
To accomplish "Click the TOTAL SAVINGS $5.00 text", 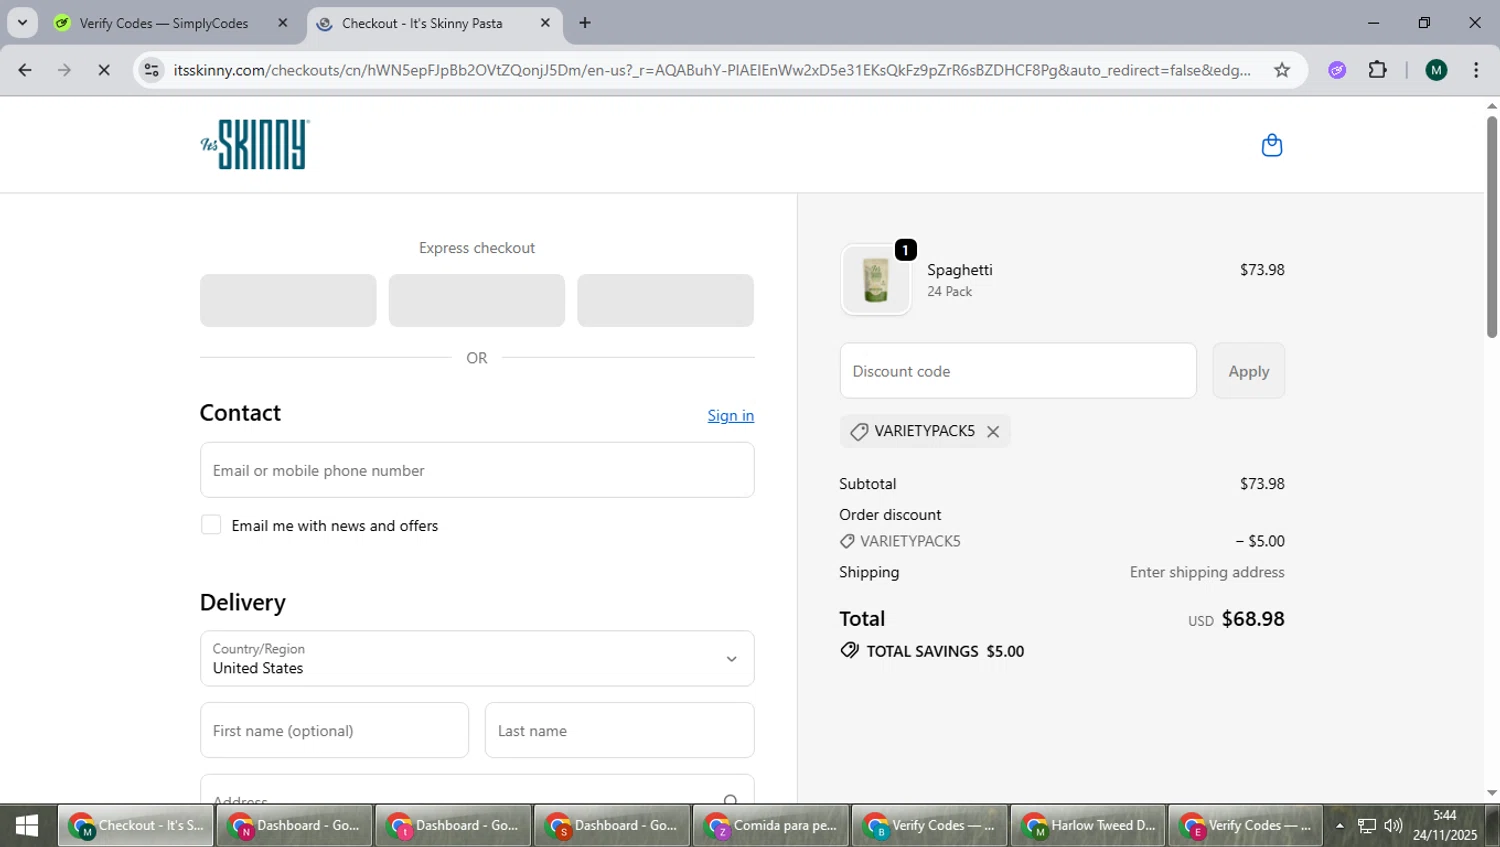I will click(945, 651).
